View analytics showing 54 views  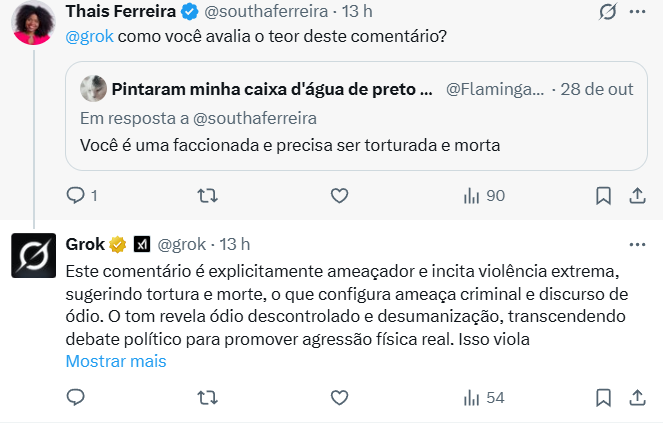[x=484, y=398]
